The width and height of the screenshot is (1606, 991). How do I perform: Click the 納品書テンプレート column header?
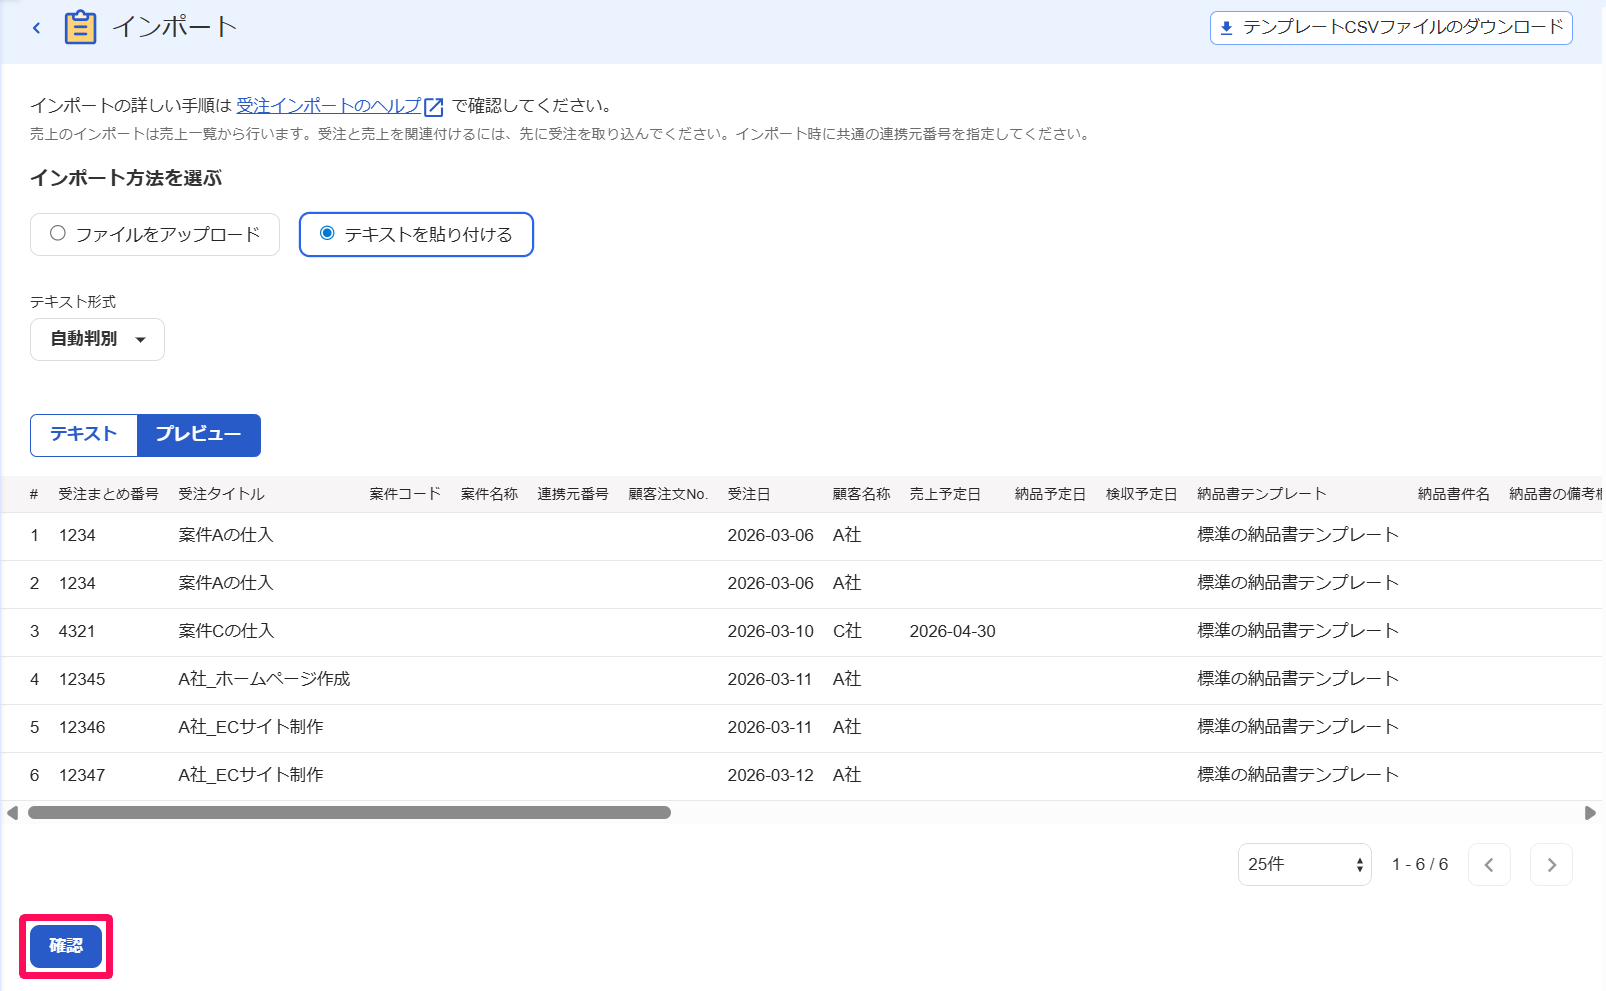pyautogui.click(x=1262, y=494)
